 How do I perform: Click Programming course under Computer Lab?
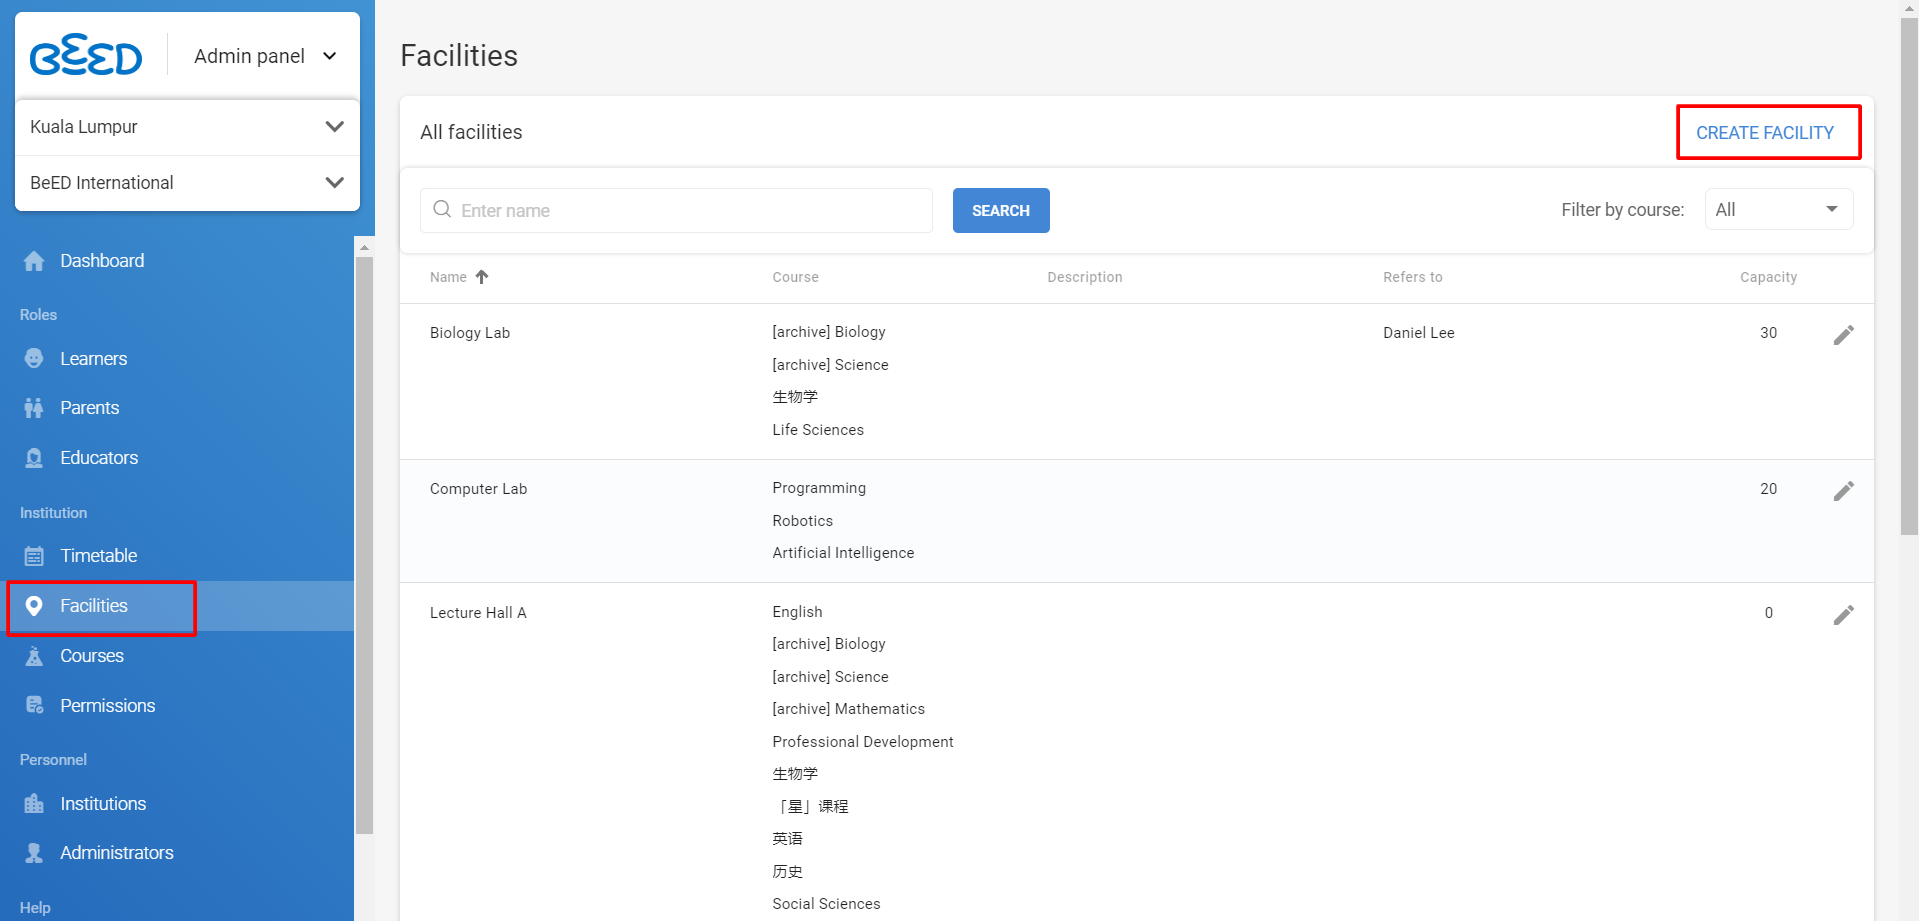tap(819, 488)
